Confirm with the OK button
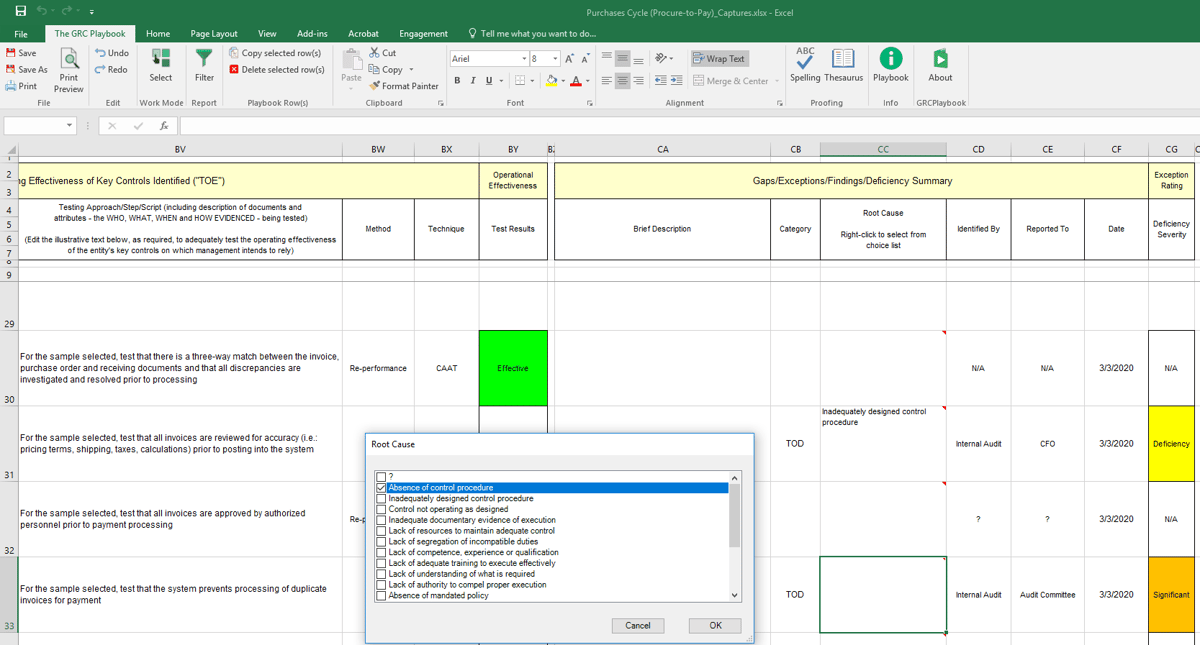1200x645 pixels. [715, 625]
